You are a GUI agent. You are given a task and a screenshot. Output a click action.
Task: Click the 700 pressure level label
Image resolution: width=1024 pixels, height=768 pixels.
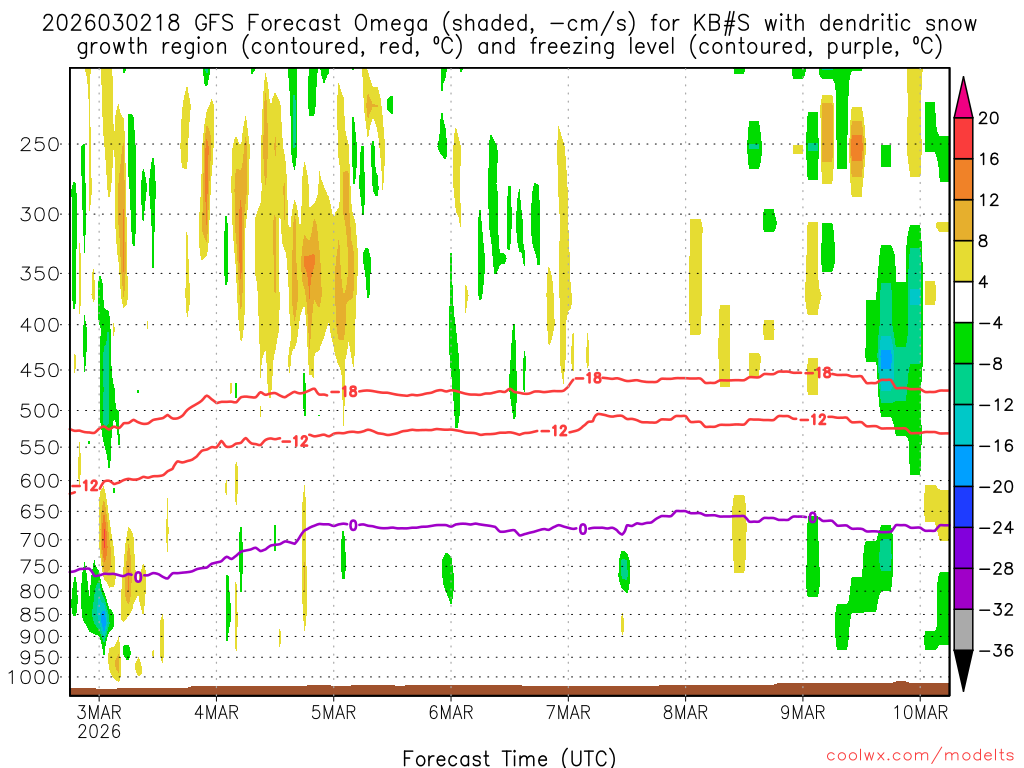(x=40, y=540)
